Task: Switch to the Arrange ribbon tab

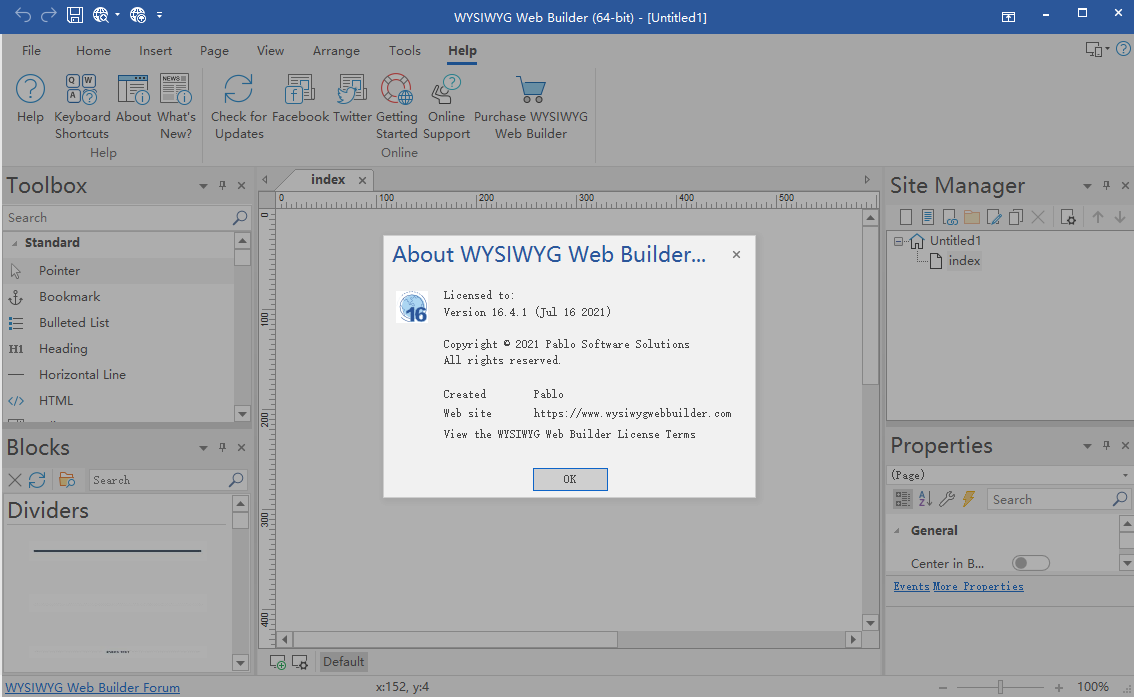Action: (336, 51)
